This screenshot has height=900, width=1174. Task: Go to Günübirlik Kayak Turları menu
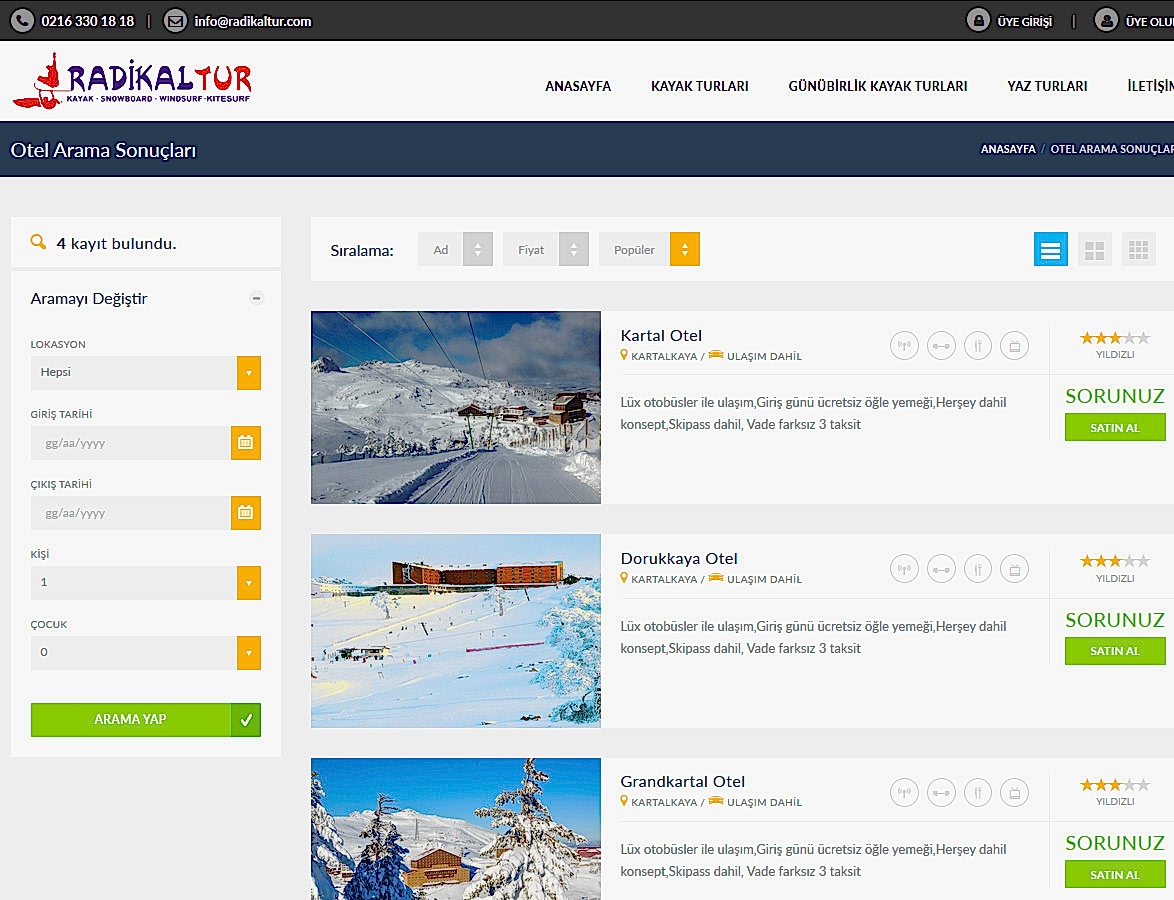[x=877, y=86]
